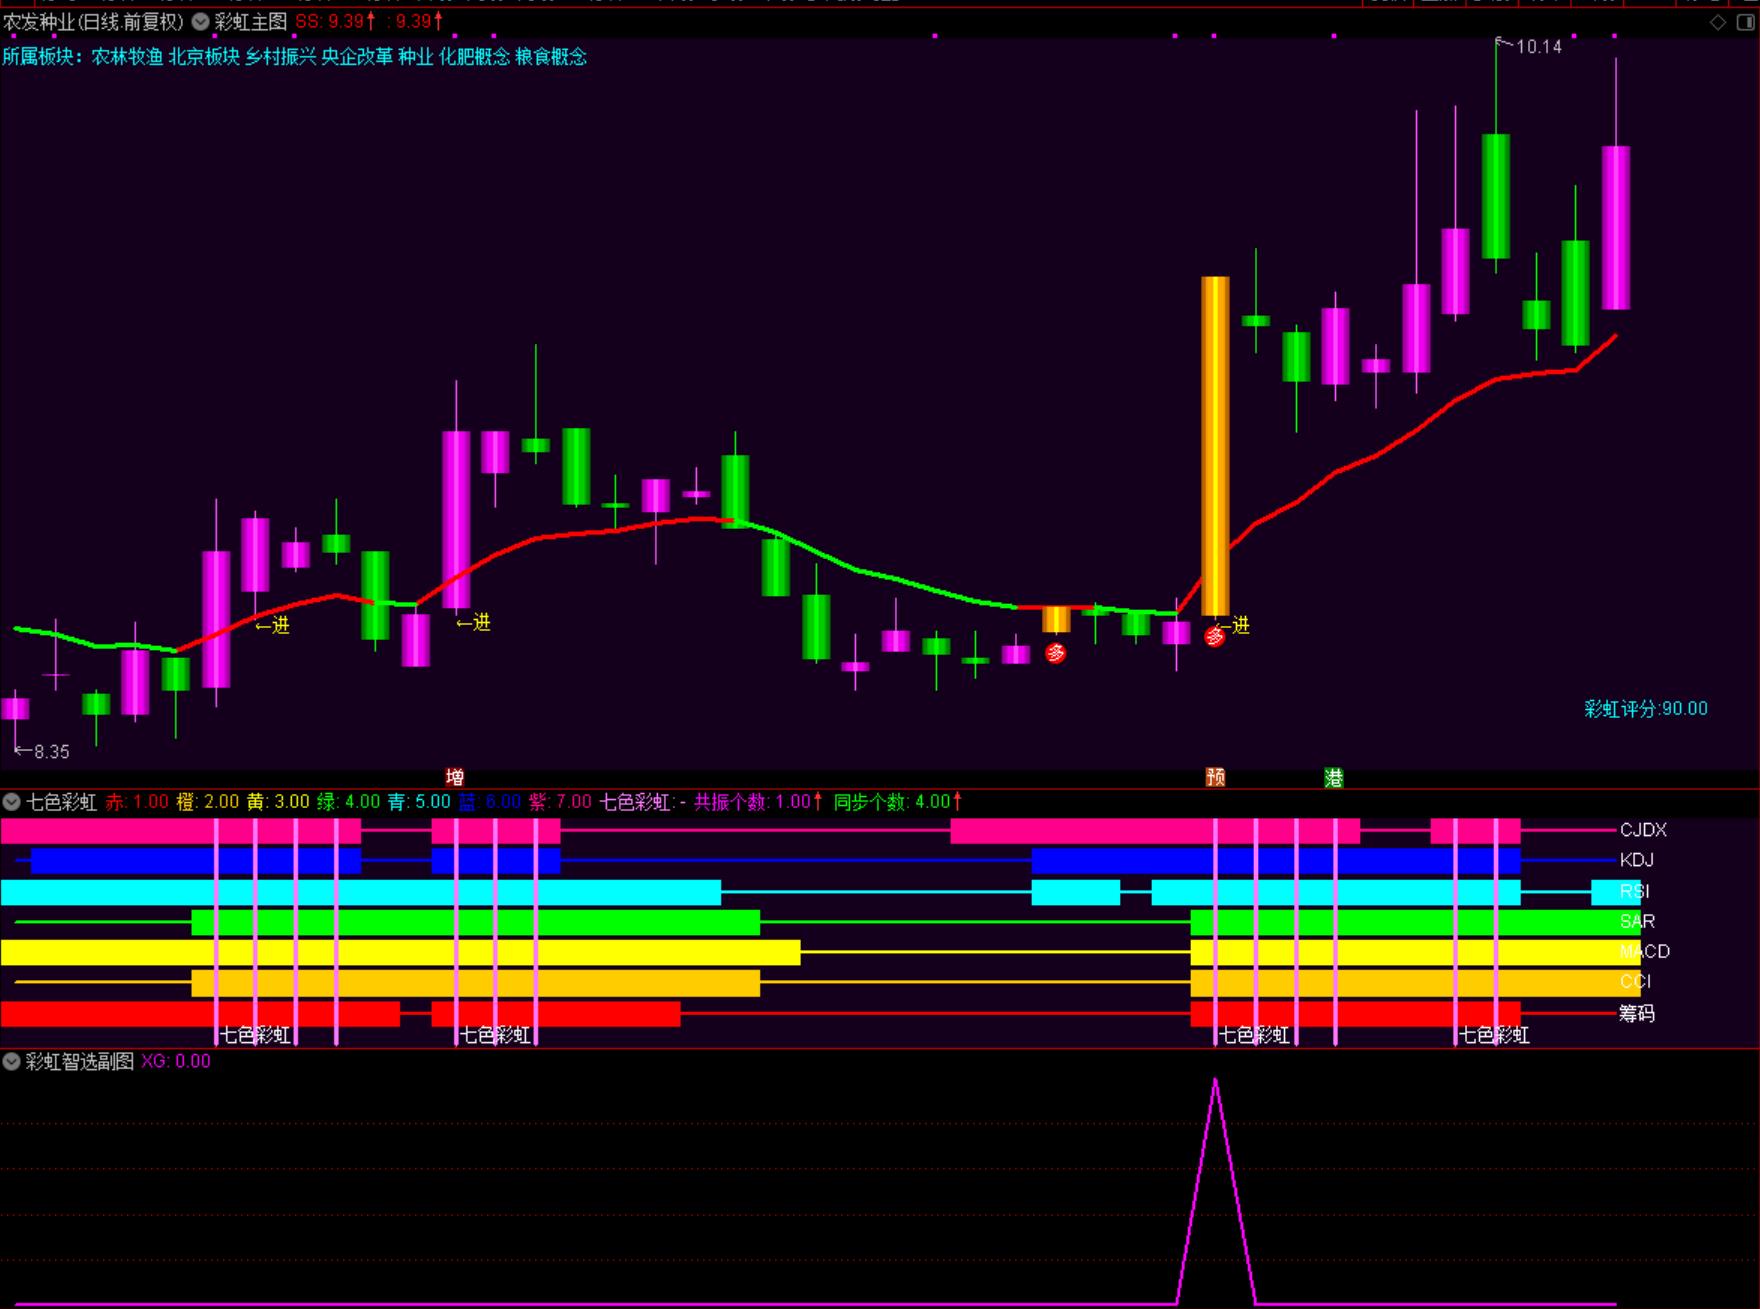Select the MACD row label

(1645, 951)
